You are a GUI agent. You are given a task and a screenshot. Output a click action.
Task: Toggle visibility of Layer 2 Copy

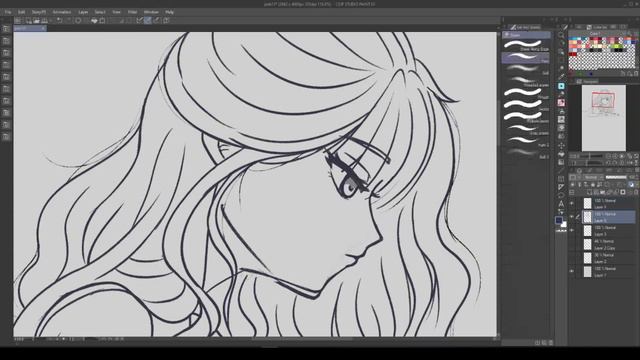click(572, 244)
